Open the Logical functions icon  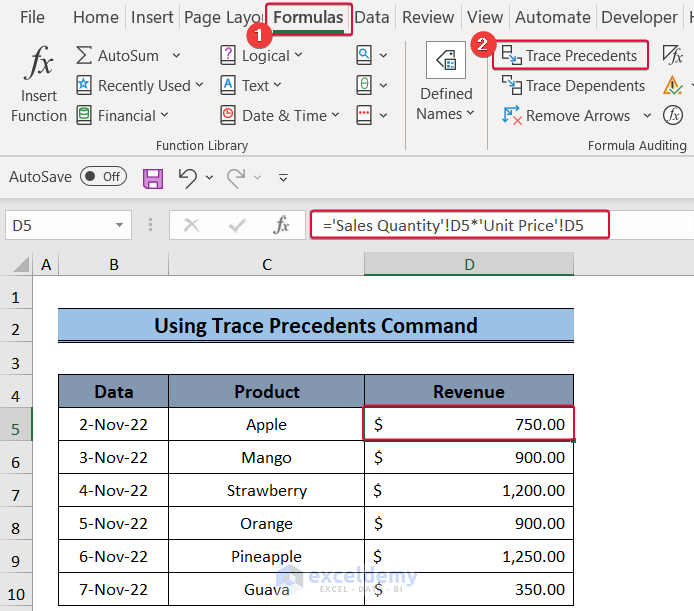point(228,55)
